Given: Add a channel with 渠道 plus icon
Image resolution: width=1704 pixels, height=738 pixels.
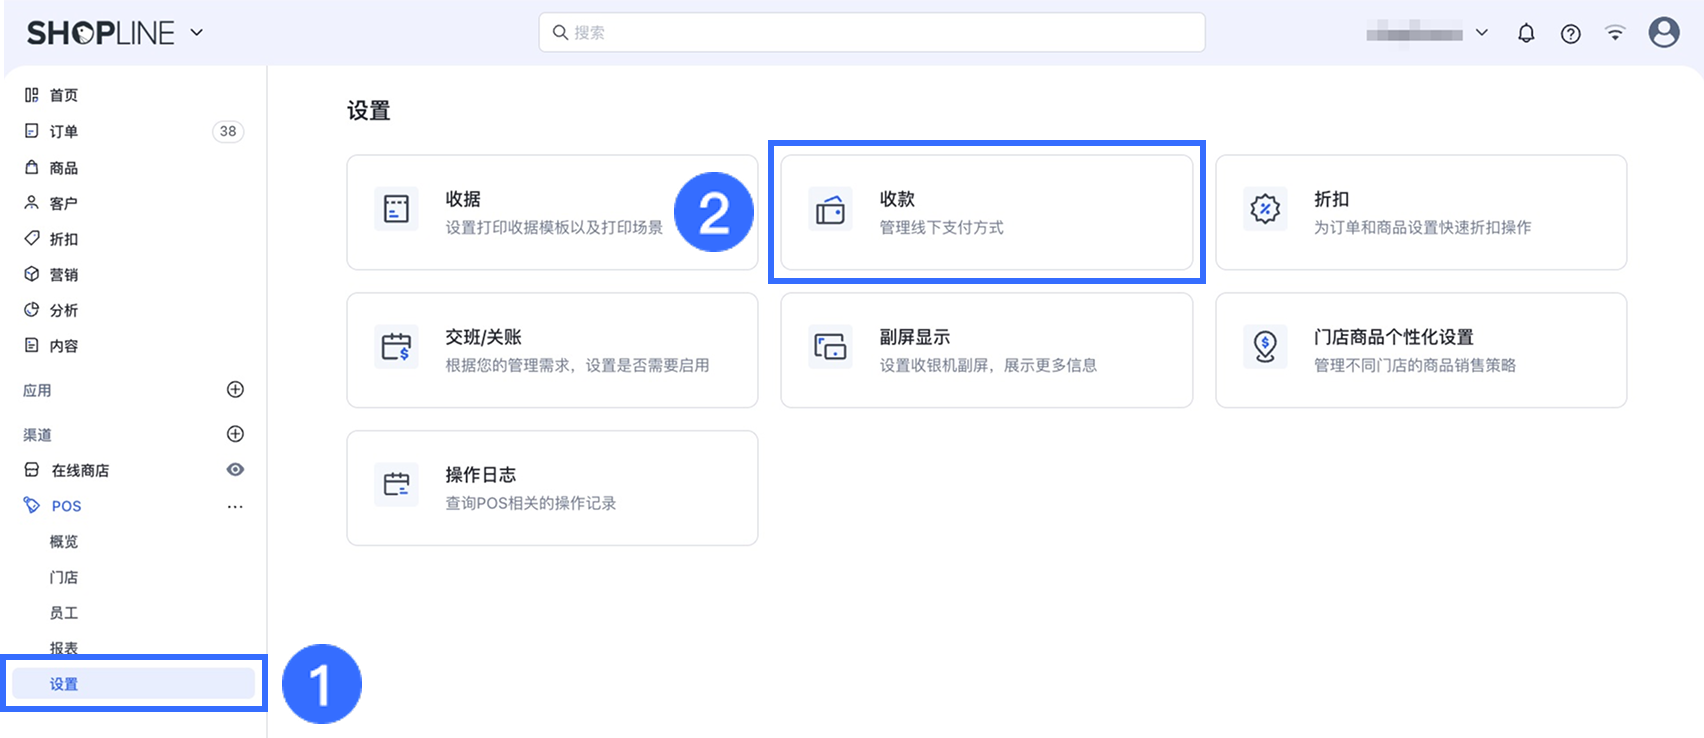Looking at the screenshot, I should coord(236,434).
